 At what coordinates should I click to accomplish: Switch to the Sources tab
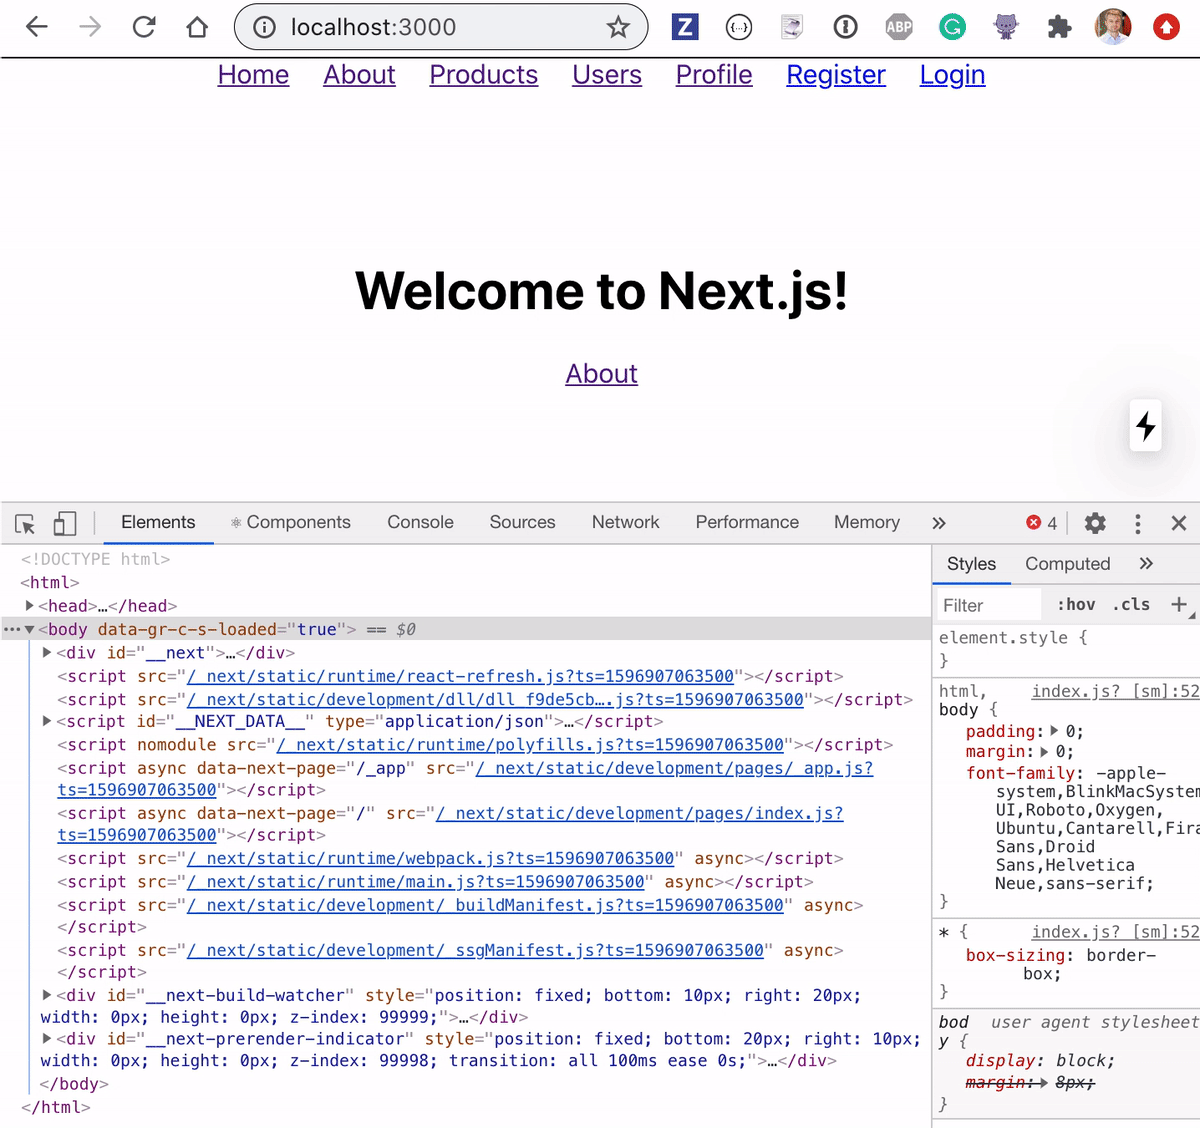coord(522,522)
